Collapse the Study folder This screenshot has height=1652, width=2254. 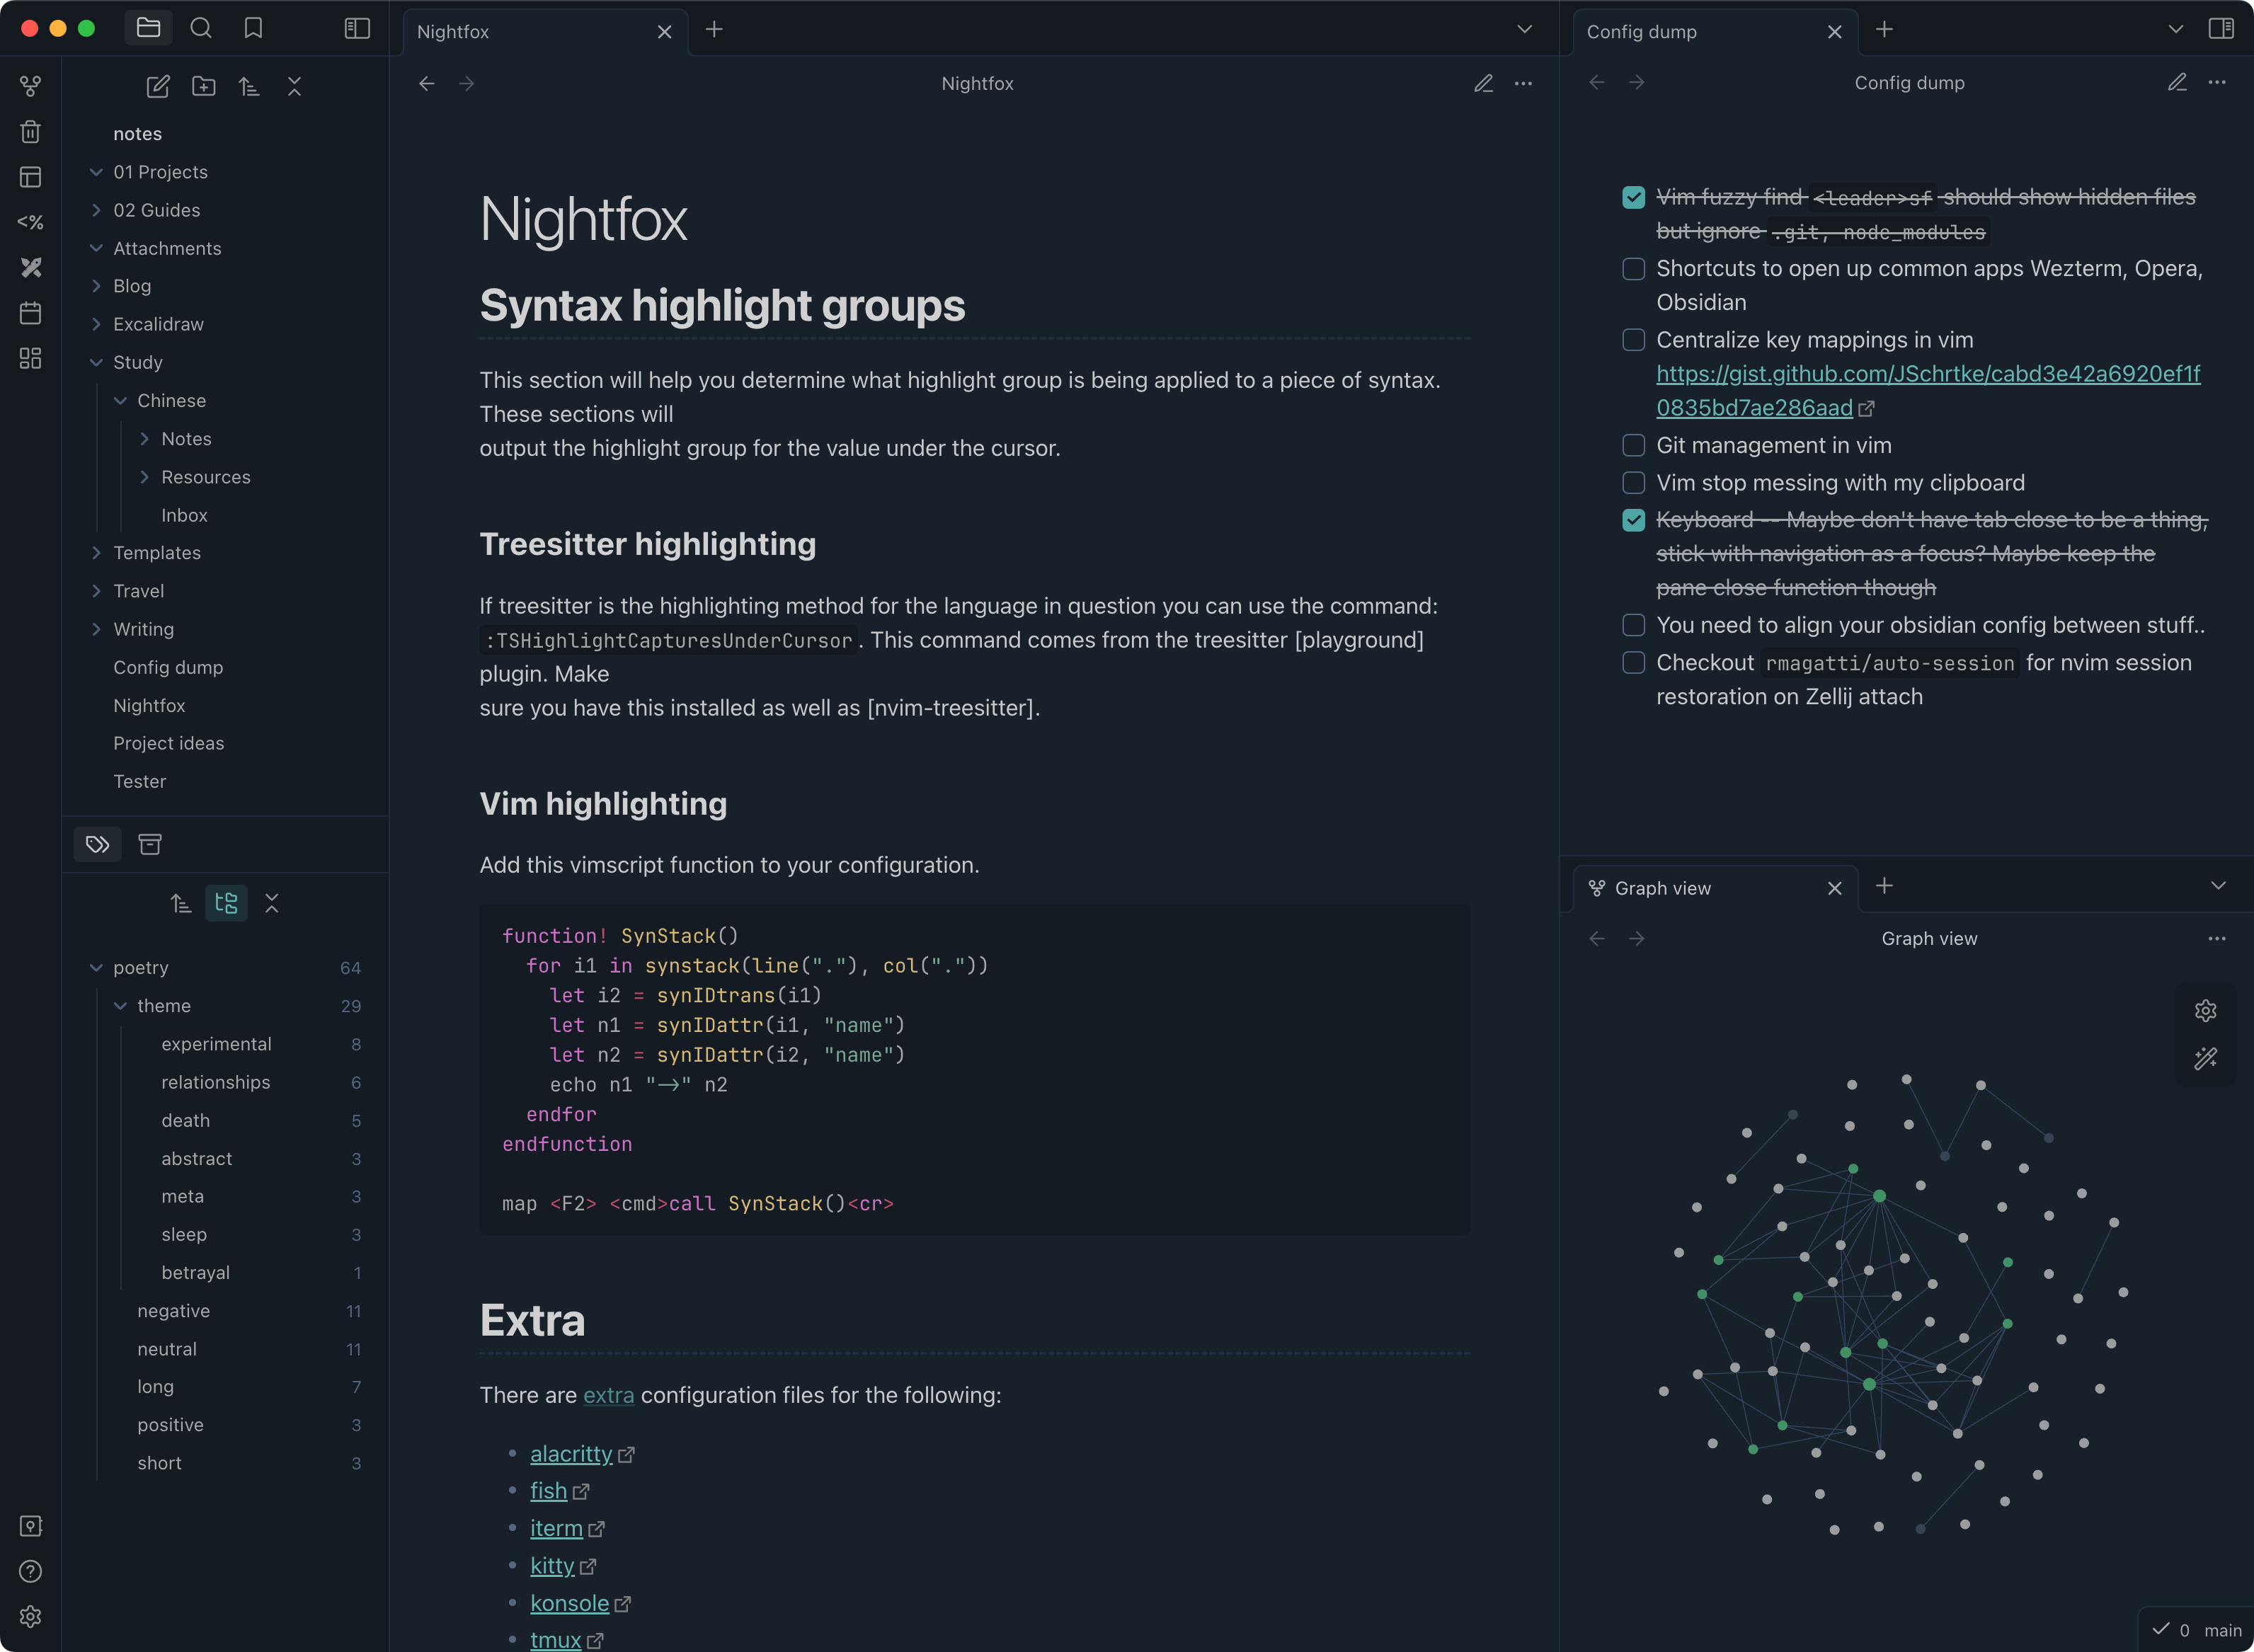(x=96, y=362)
